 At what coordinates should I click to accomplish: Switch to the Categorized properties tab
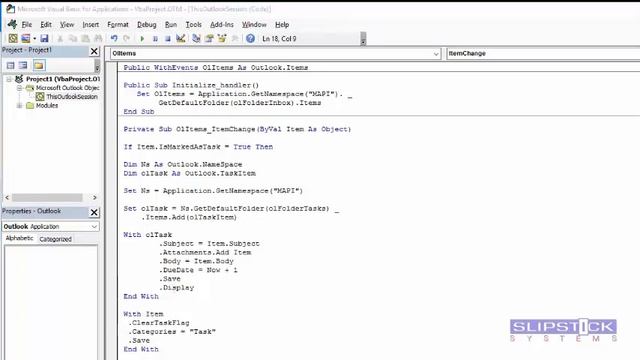pos(56,239)
